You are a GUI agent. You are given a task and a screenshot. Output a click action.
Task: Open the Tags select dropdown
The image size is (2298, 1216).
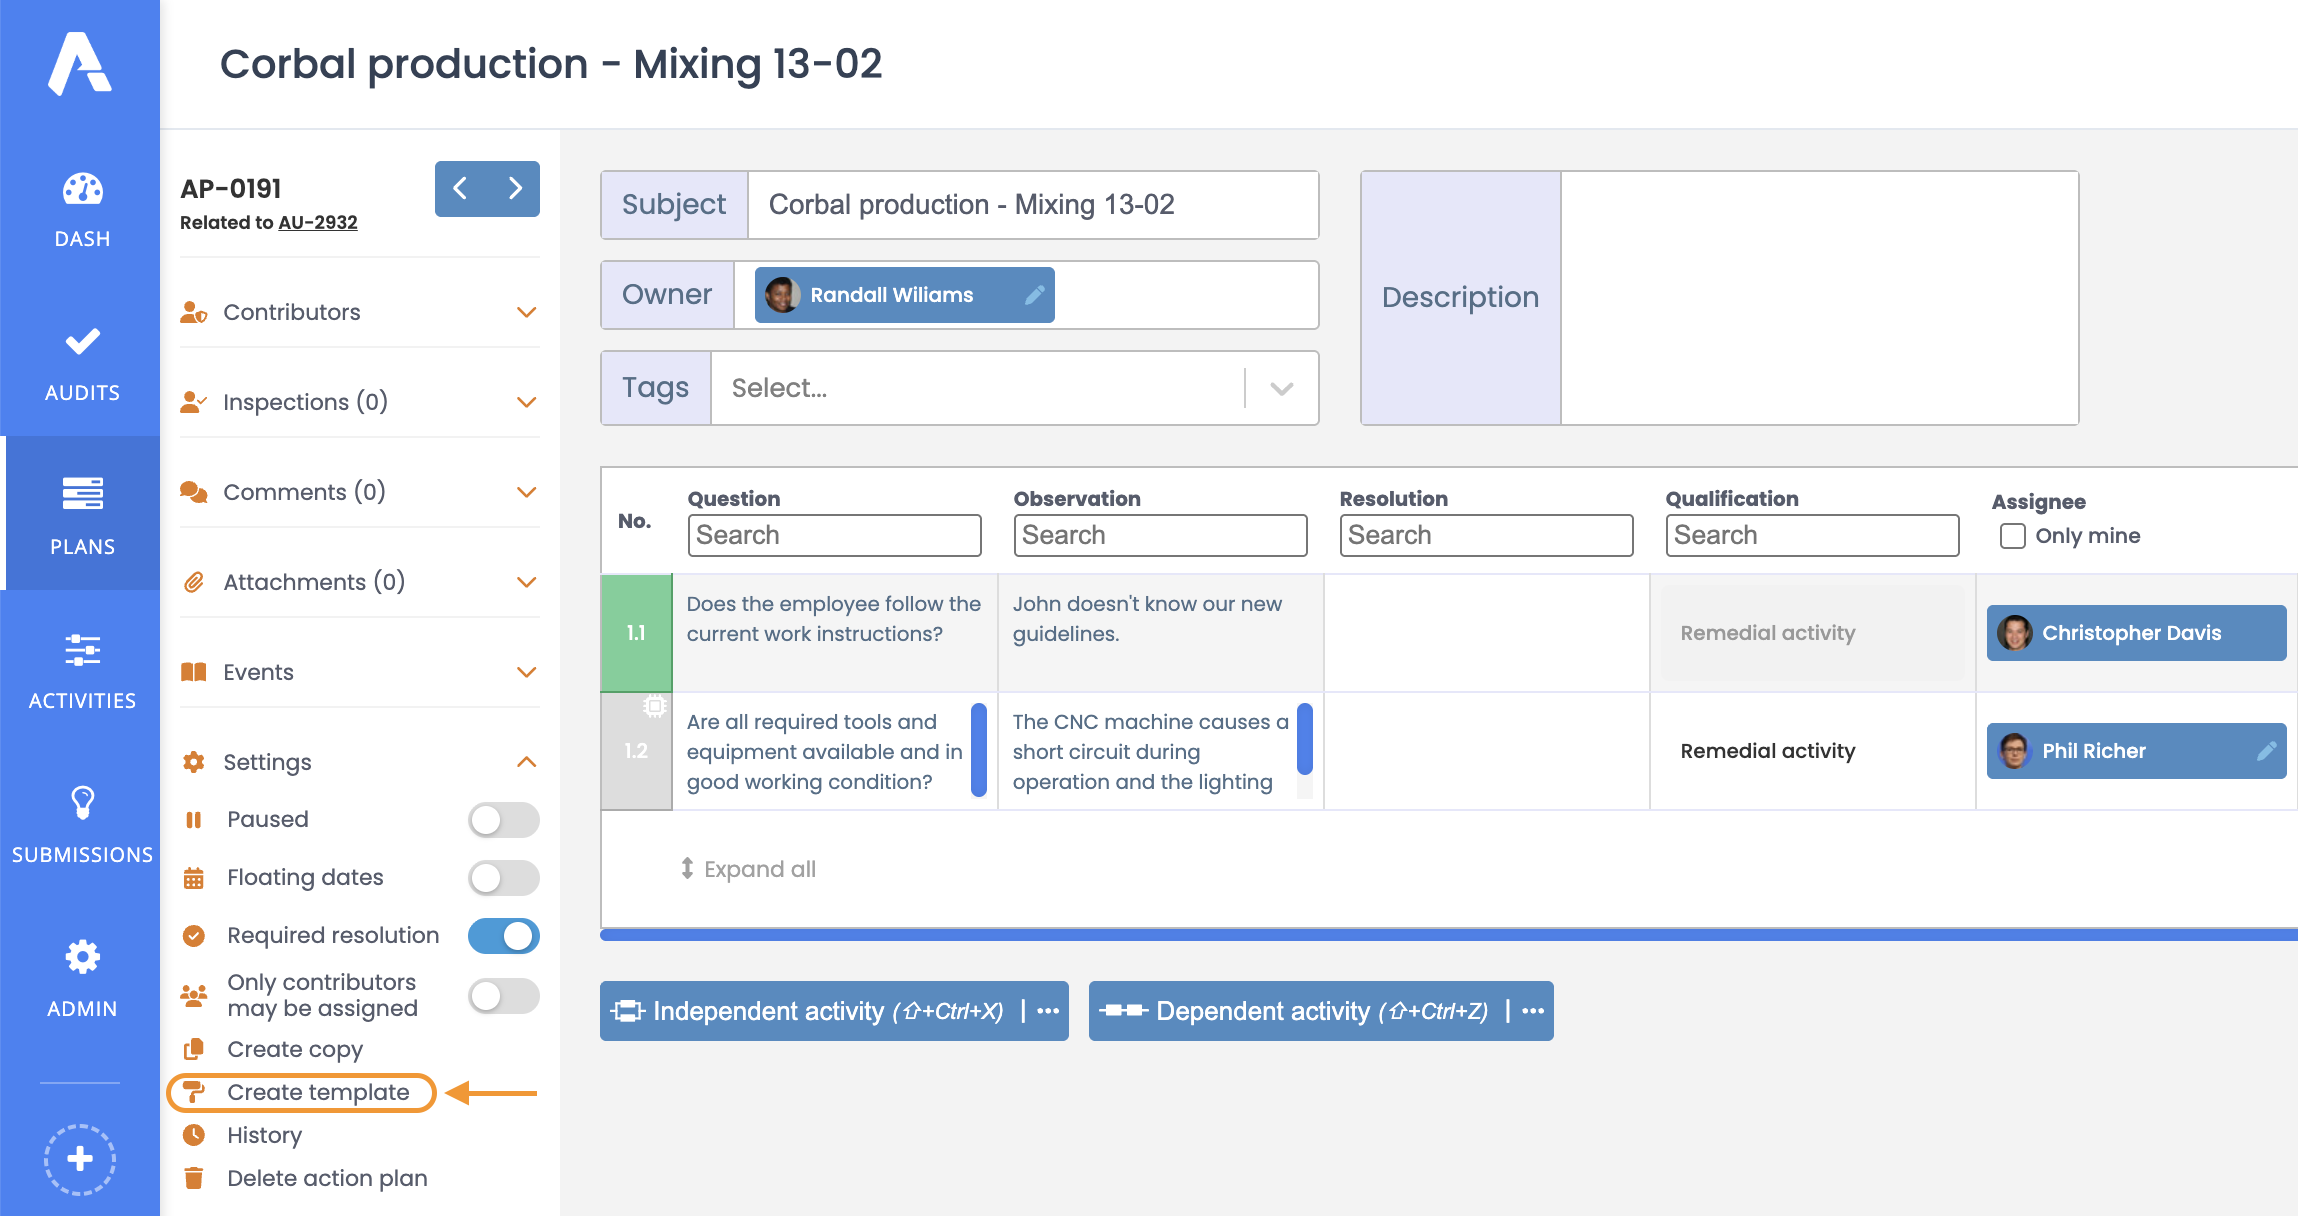(x=1281, y=388)
